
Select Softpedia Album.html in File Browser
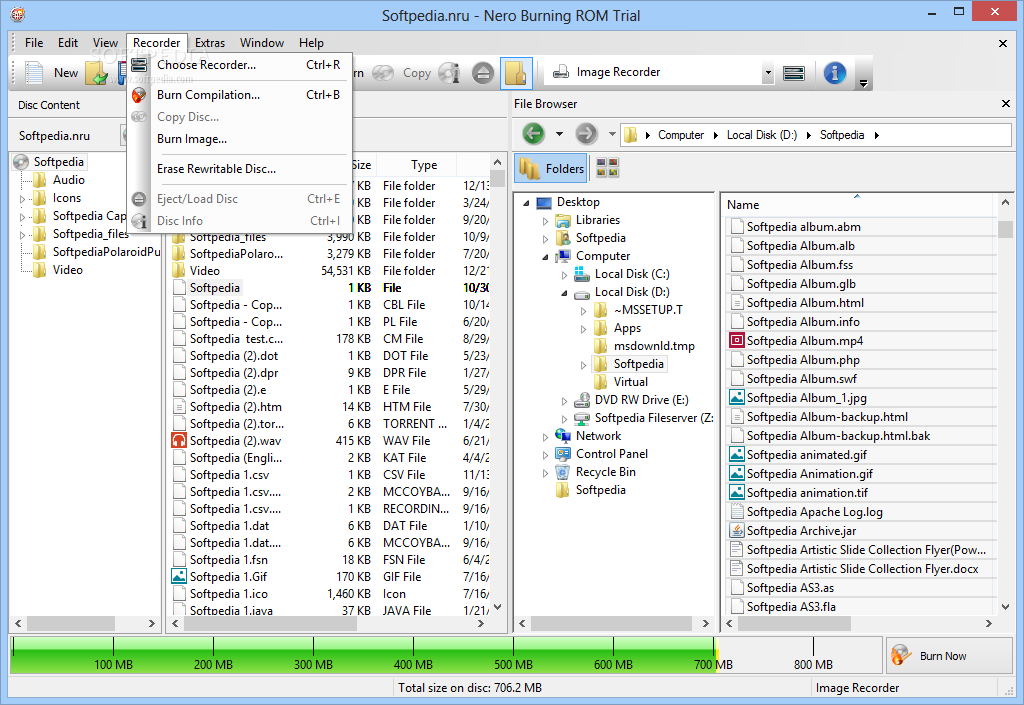point(805,303)
